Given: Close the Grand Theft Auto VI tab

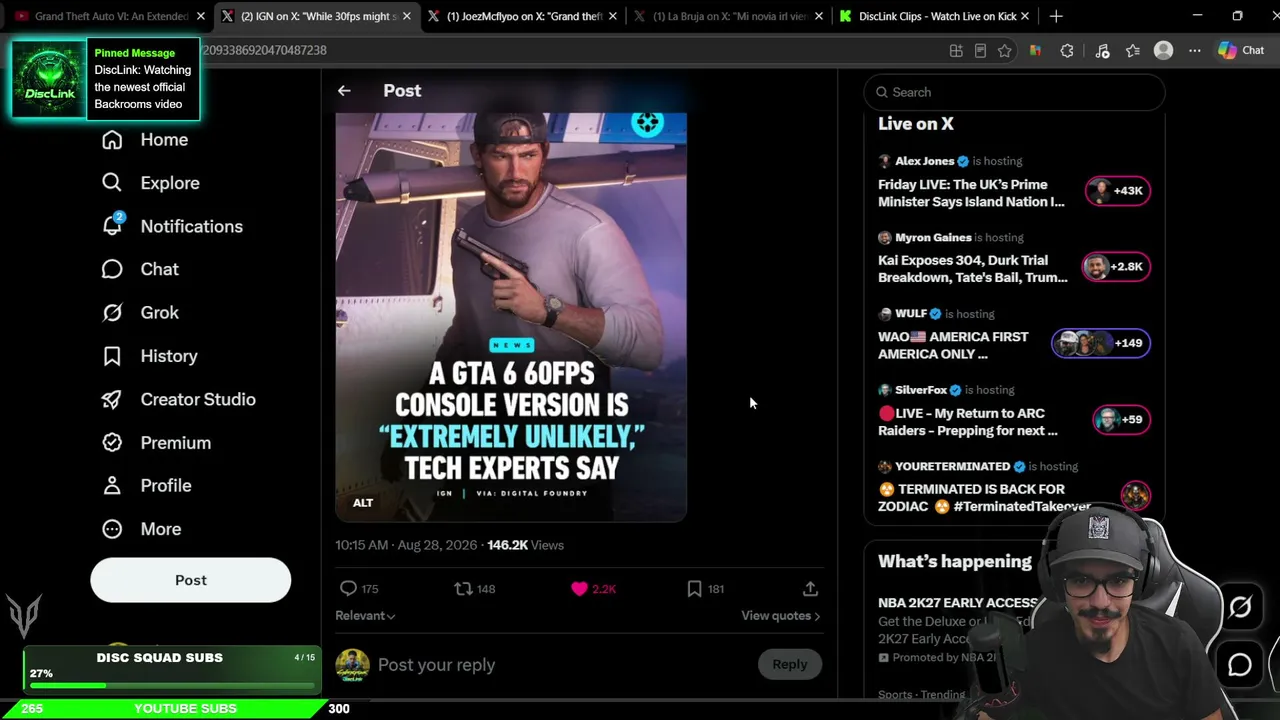Looking at the screenshot, I should click(201, 16).
